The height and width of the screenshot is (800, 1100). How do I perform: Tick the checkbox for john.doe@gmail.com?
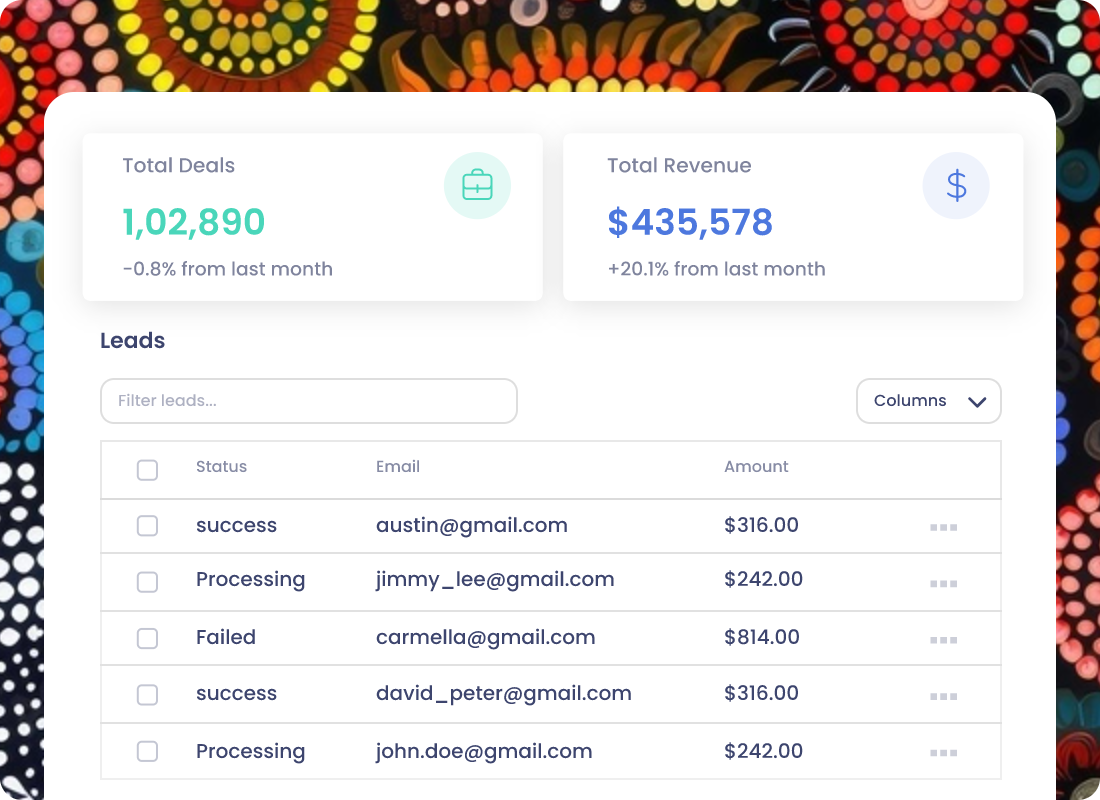coord(147,751)
